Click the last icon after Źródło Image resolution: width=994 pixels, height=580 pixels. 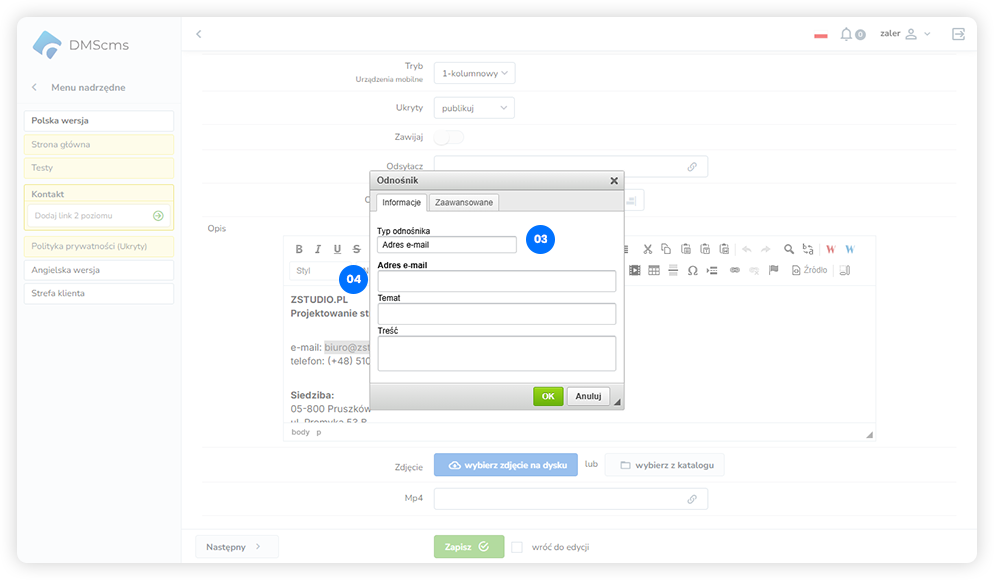(x=844, y=271)
